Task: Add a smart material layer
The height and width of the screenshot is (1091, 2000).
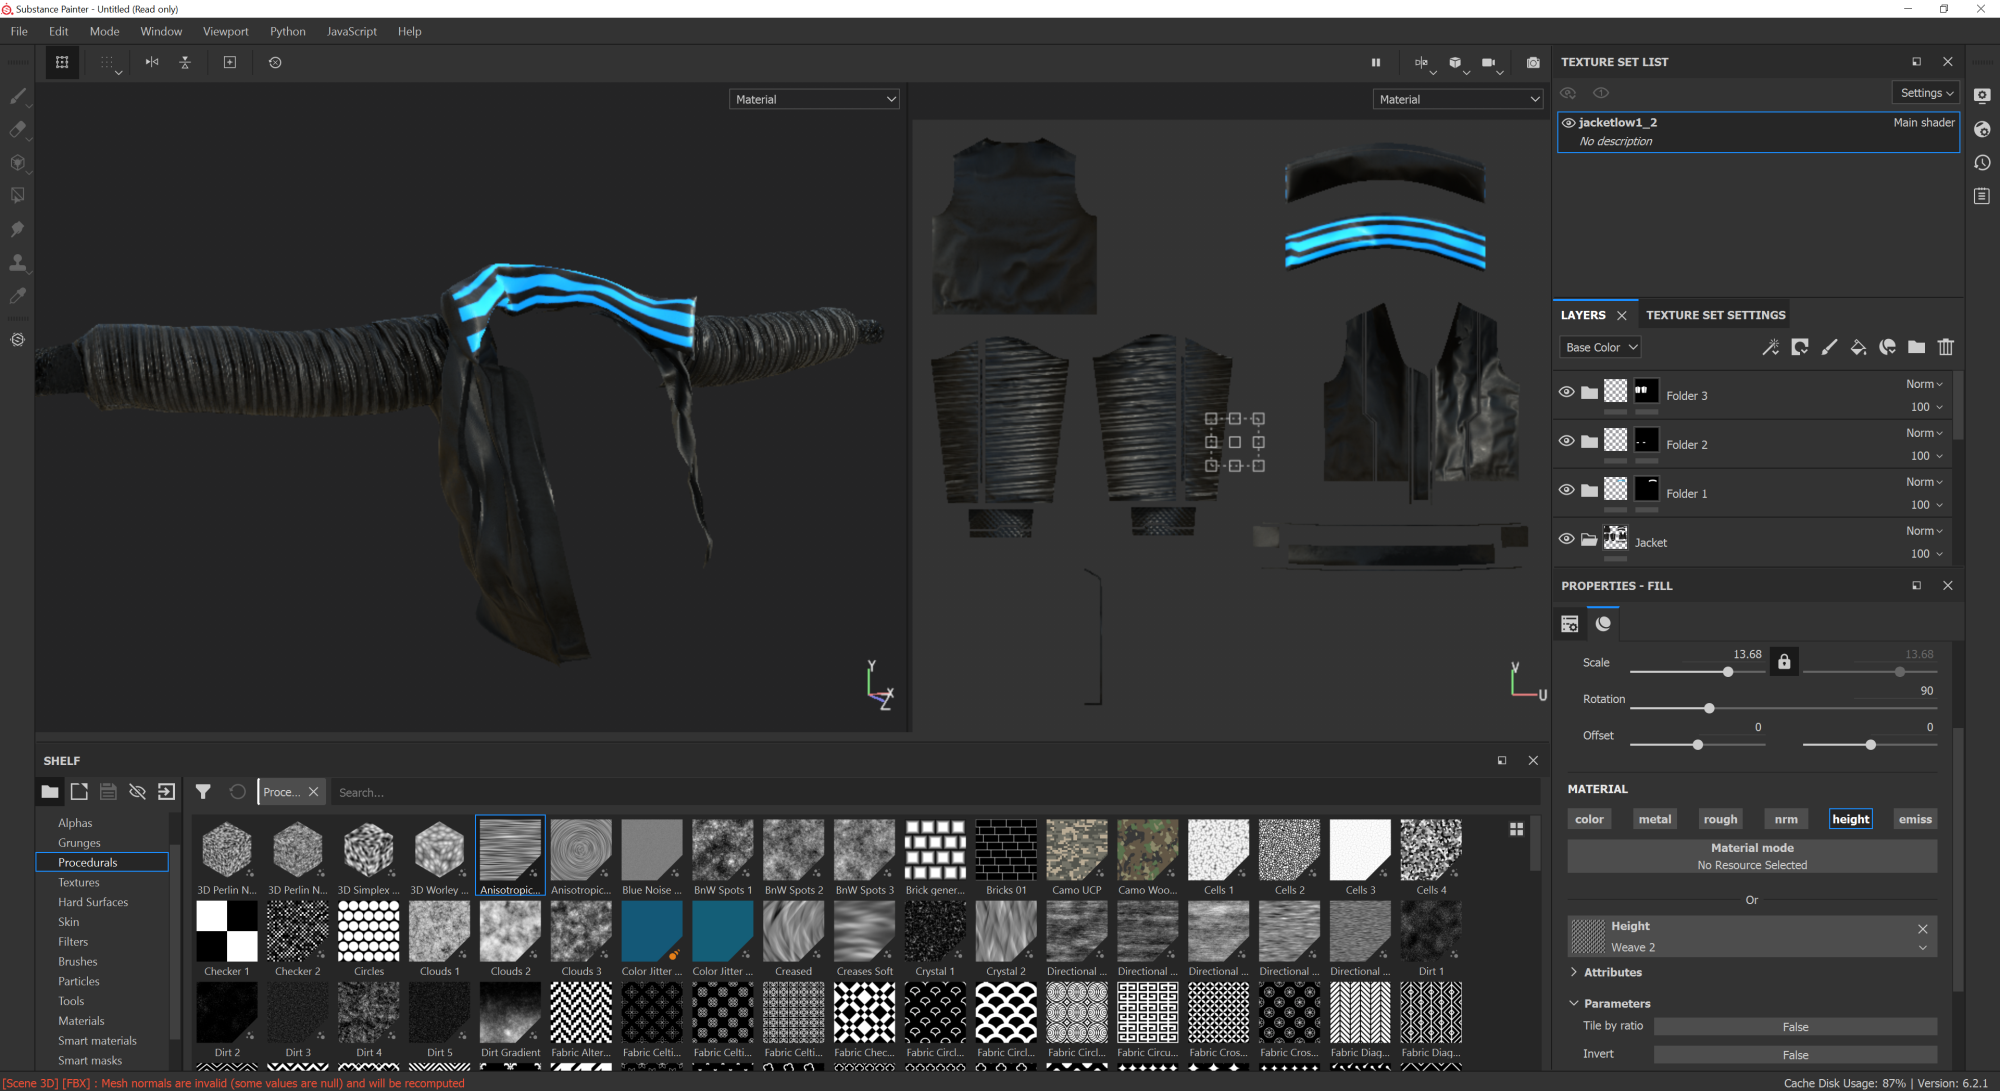Action: click(x=1888, y=347)
